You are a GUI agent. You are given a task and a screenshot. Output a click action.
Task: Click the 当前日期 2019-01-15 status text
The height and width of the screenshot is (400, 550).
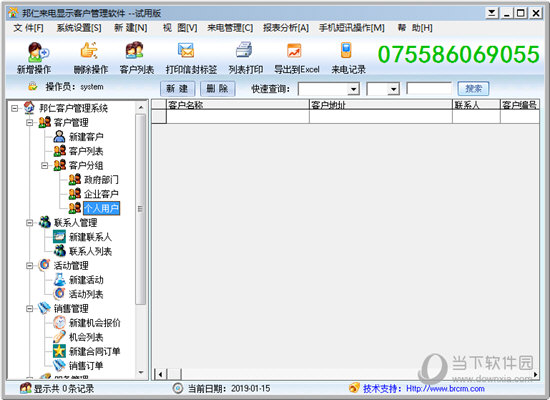tap(229, 388)
